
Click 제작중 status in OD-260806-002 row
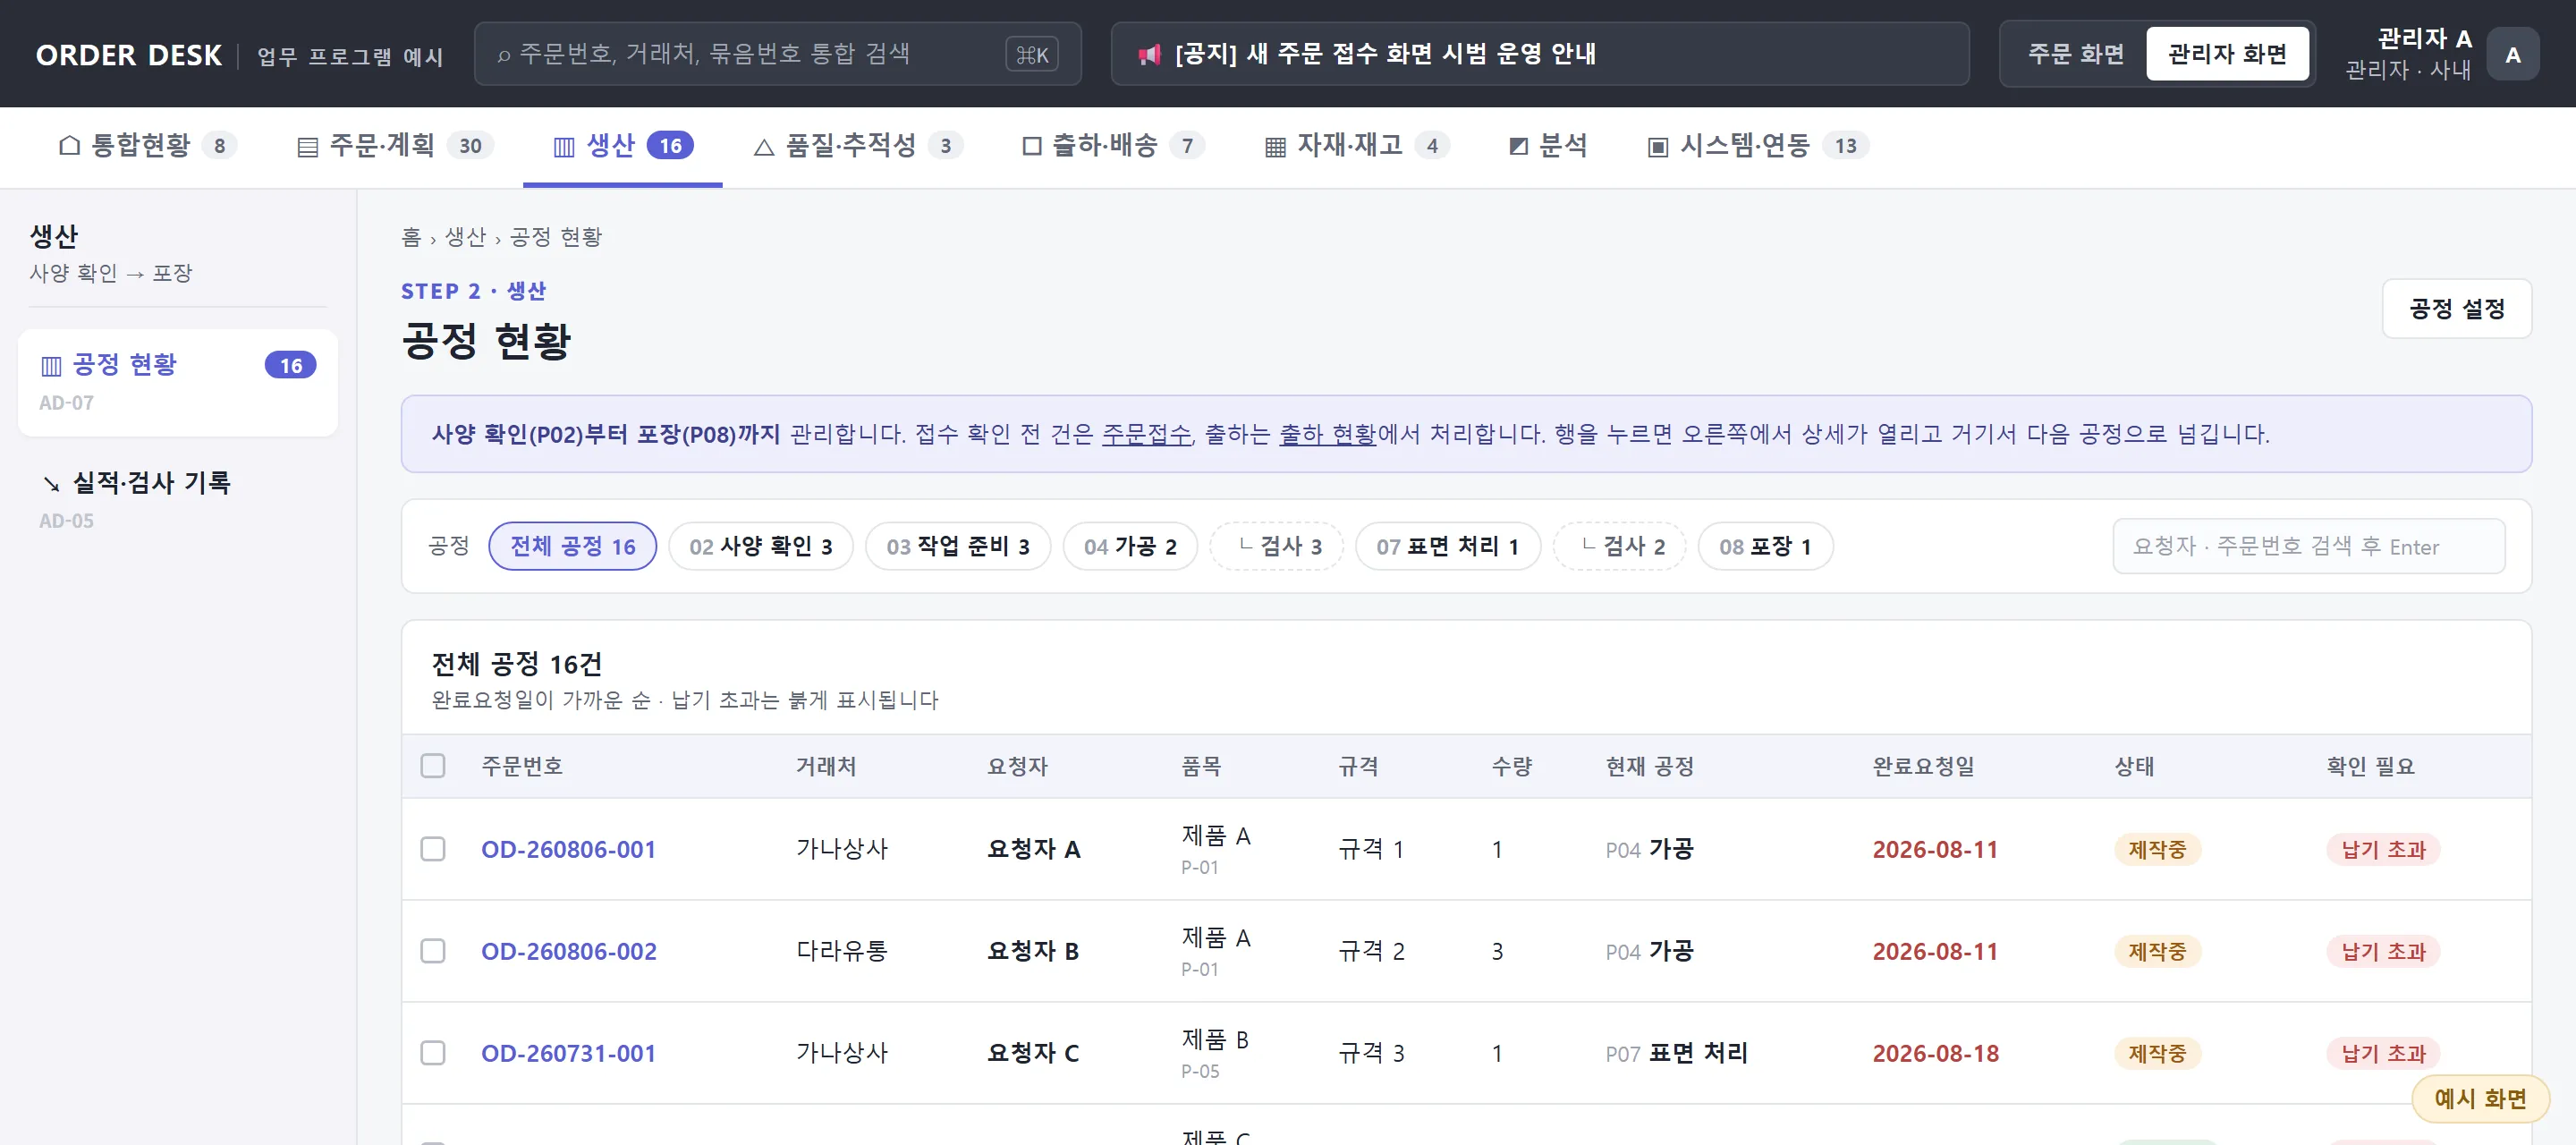point(2157,951)
